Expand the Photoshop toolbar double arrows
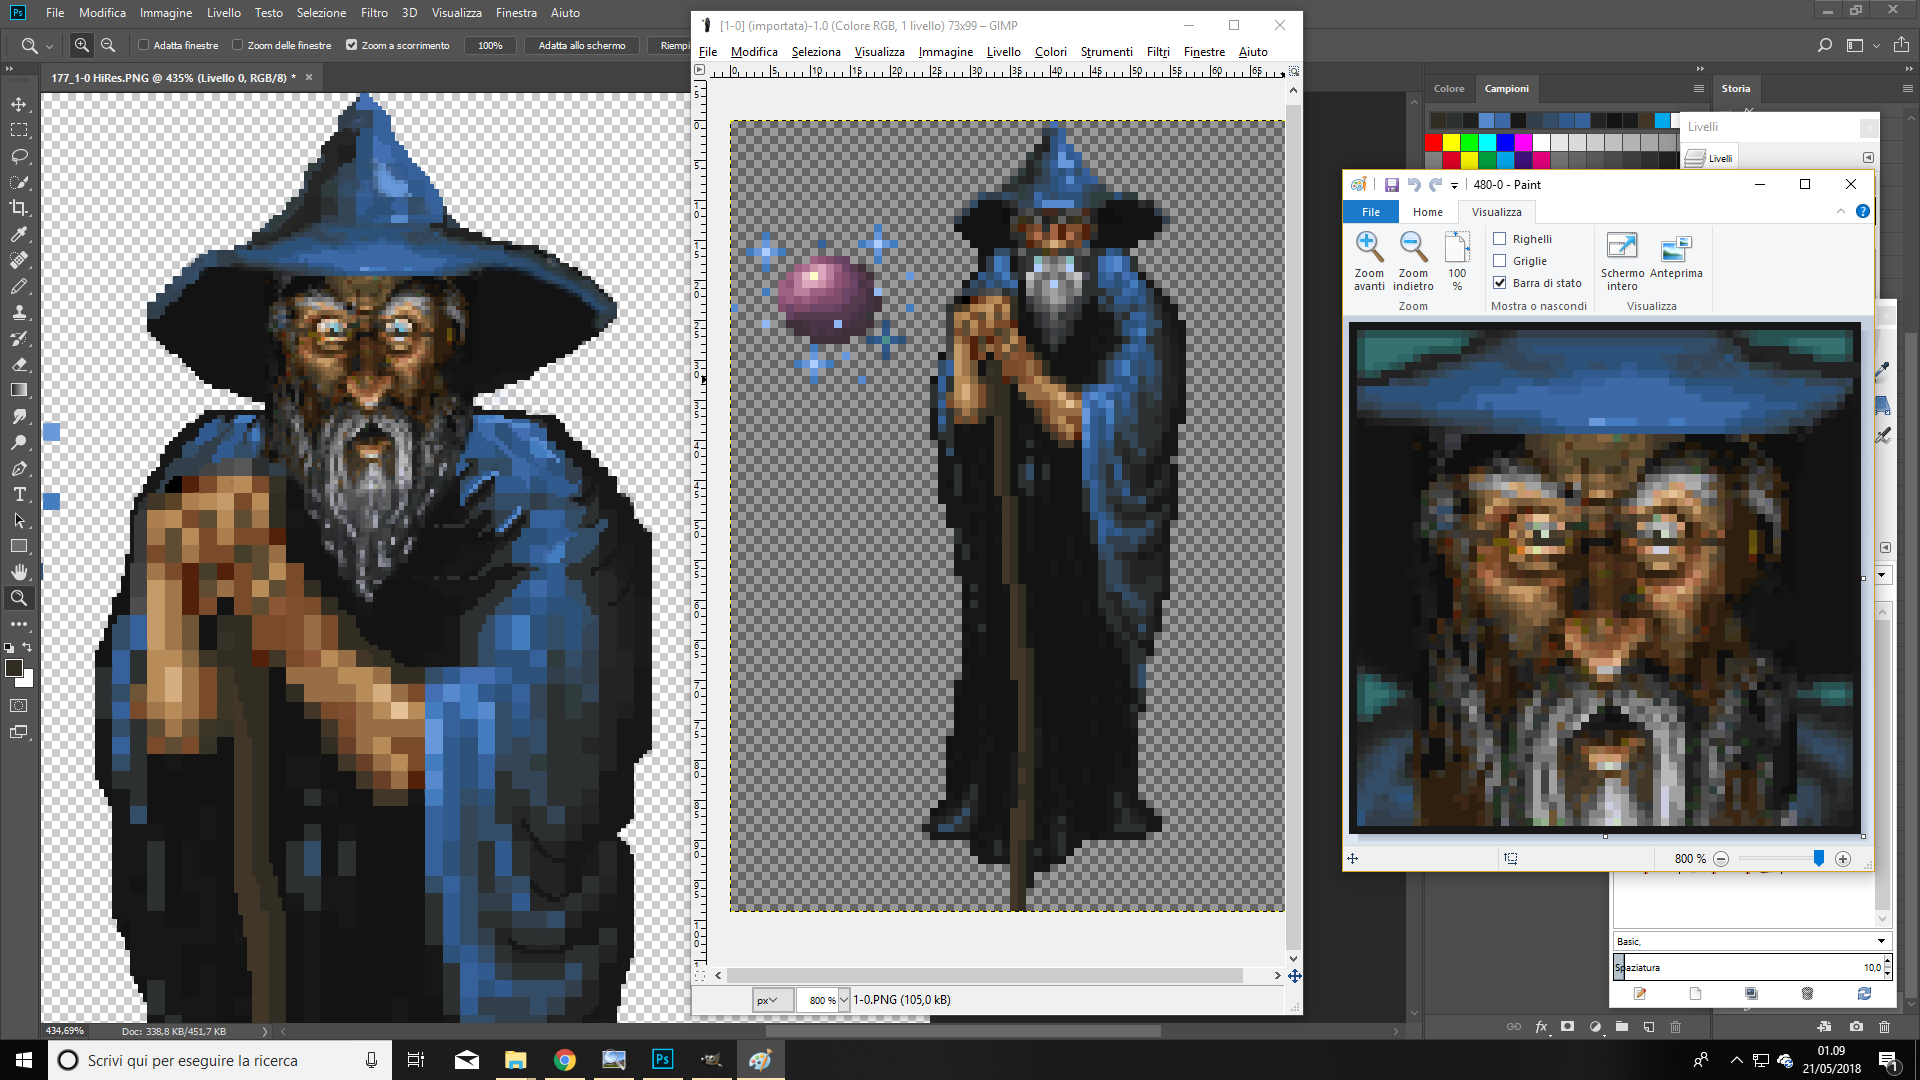 9,69
